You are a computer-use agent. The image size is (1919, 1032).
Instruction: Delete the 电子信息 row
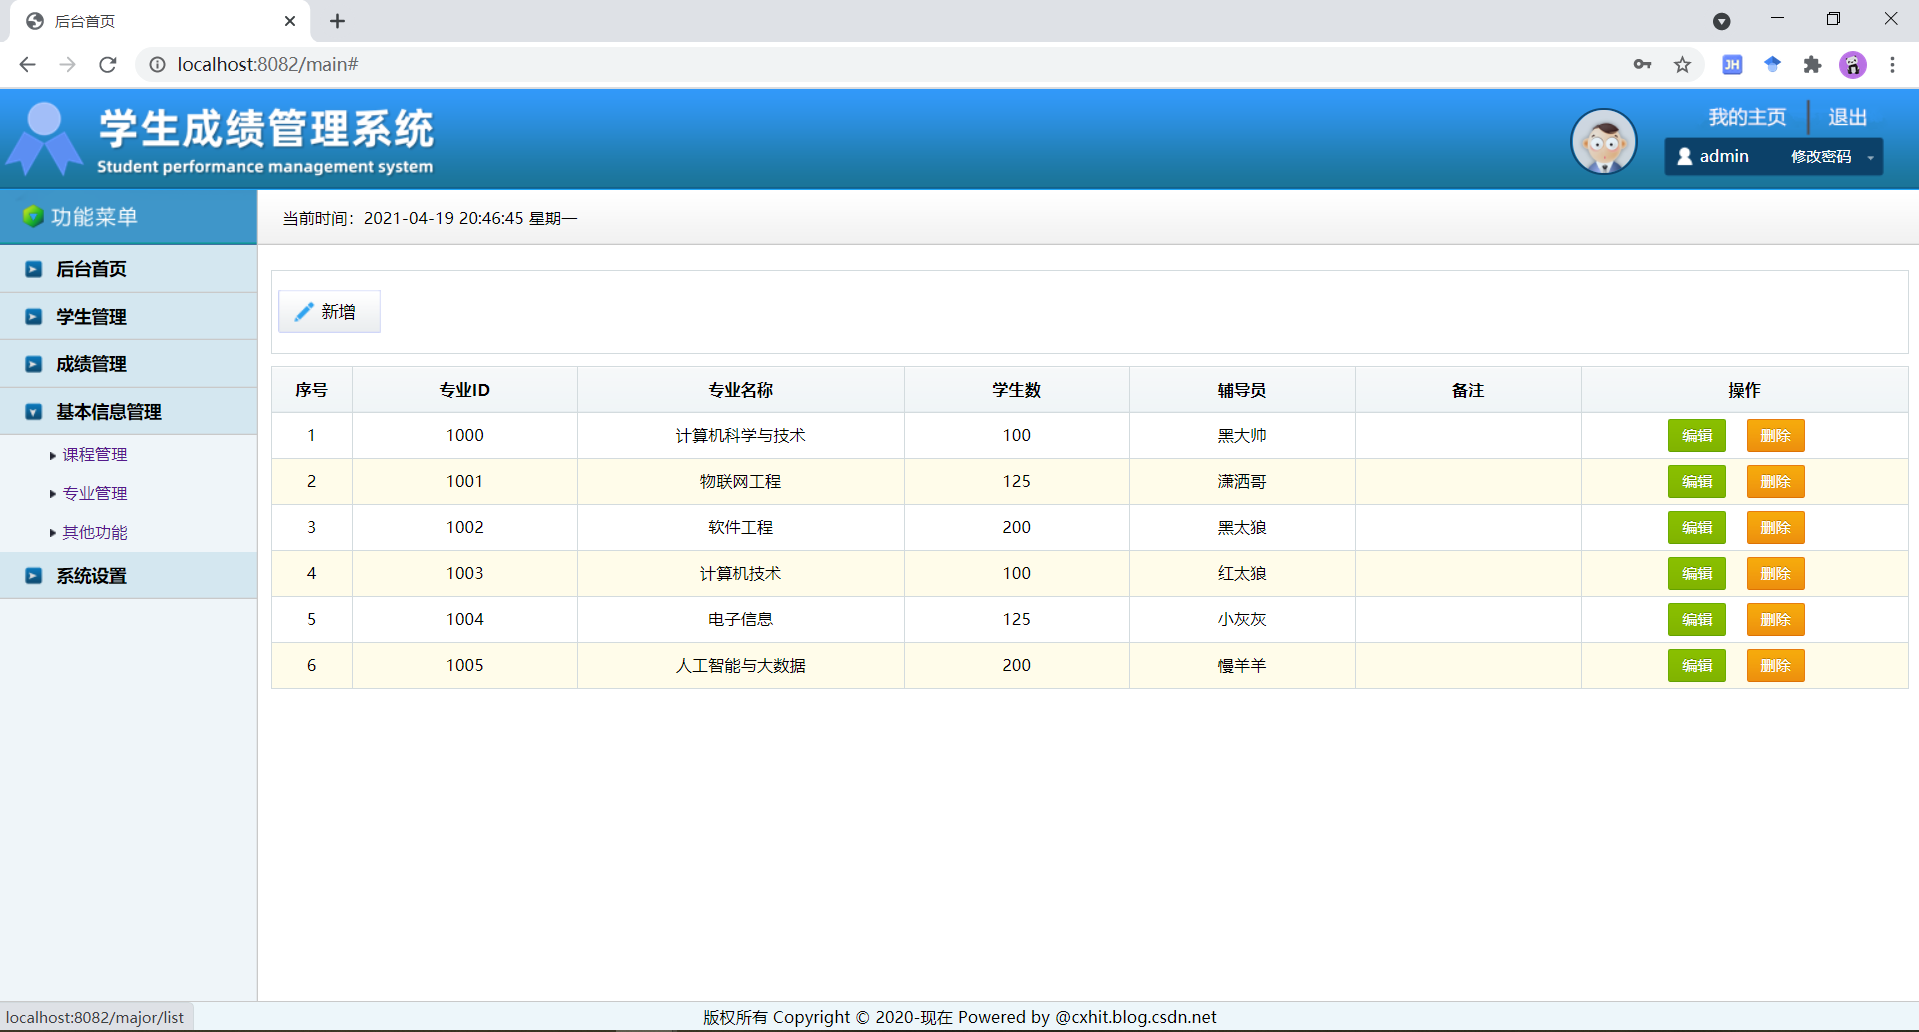coord(1776,620)
